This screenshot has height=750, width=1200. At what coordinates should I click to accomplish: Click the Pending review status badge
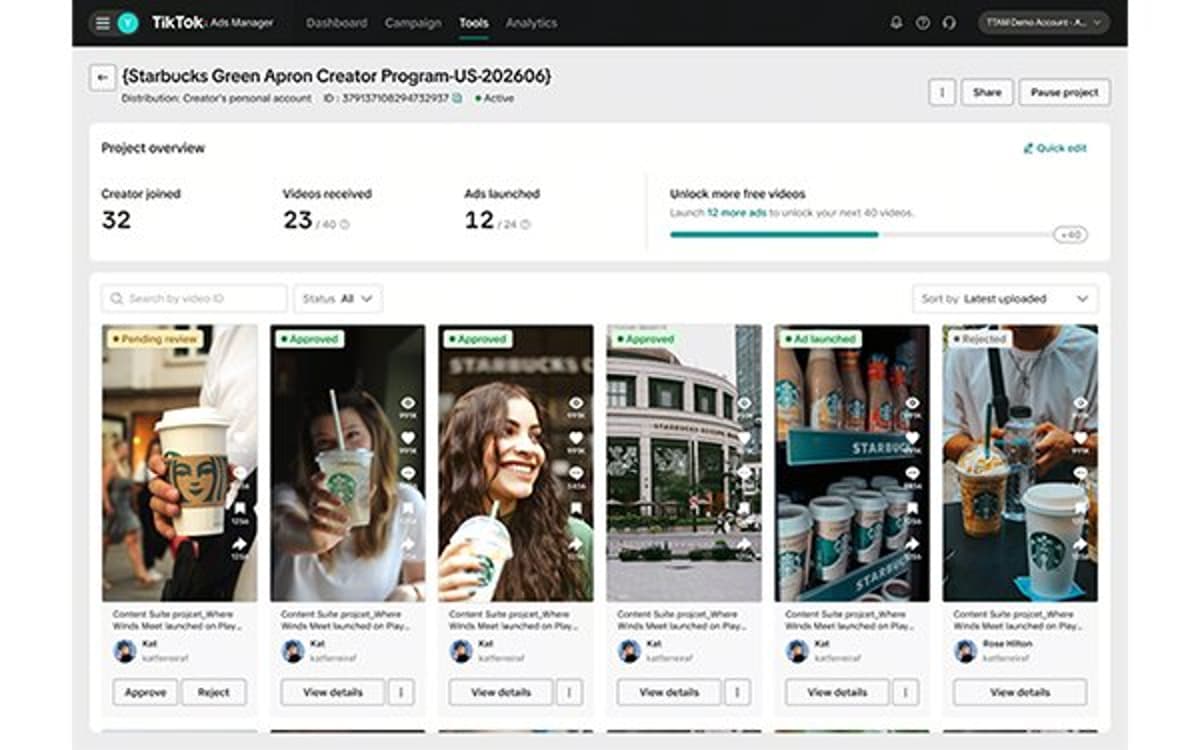coord(154,339)
